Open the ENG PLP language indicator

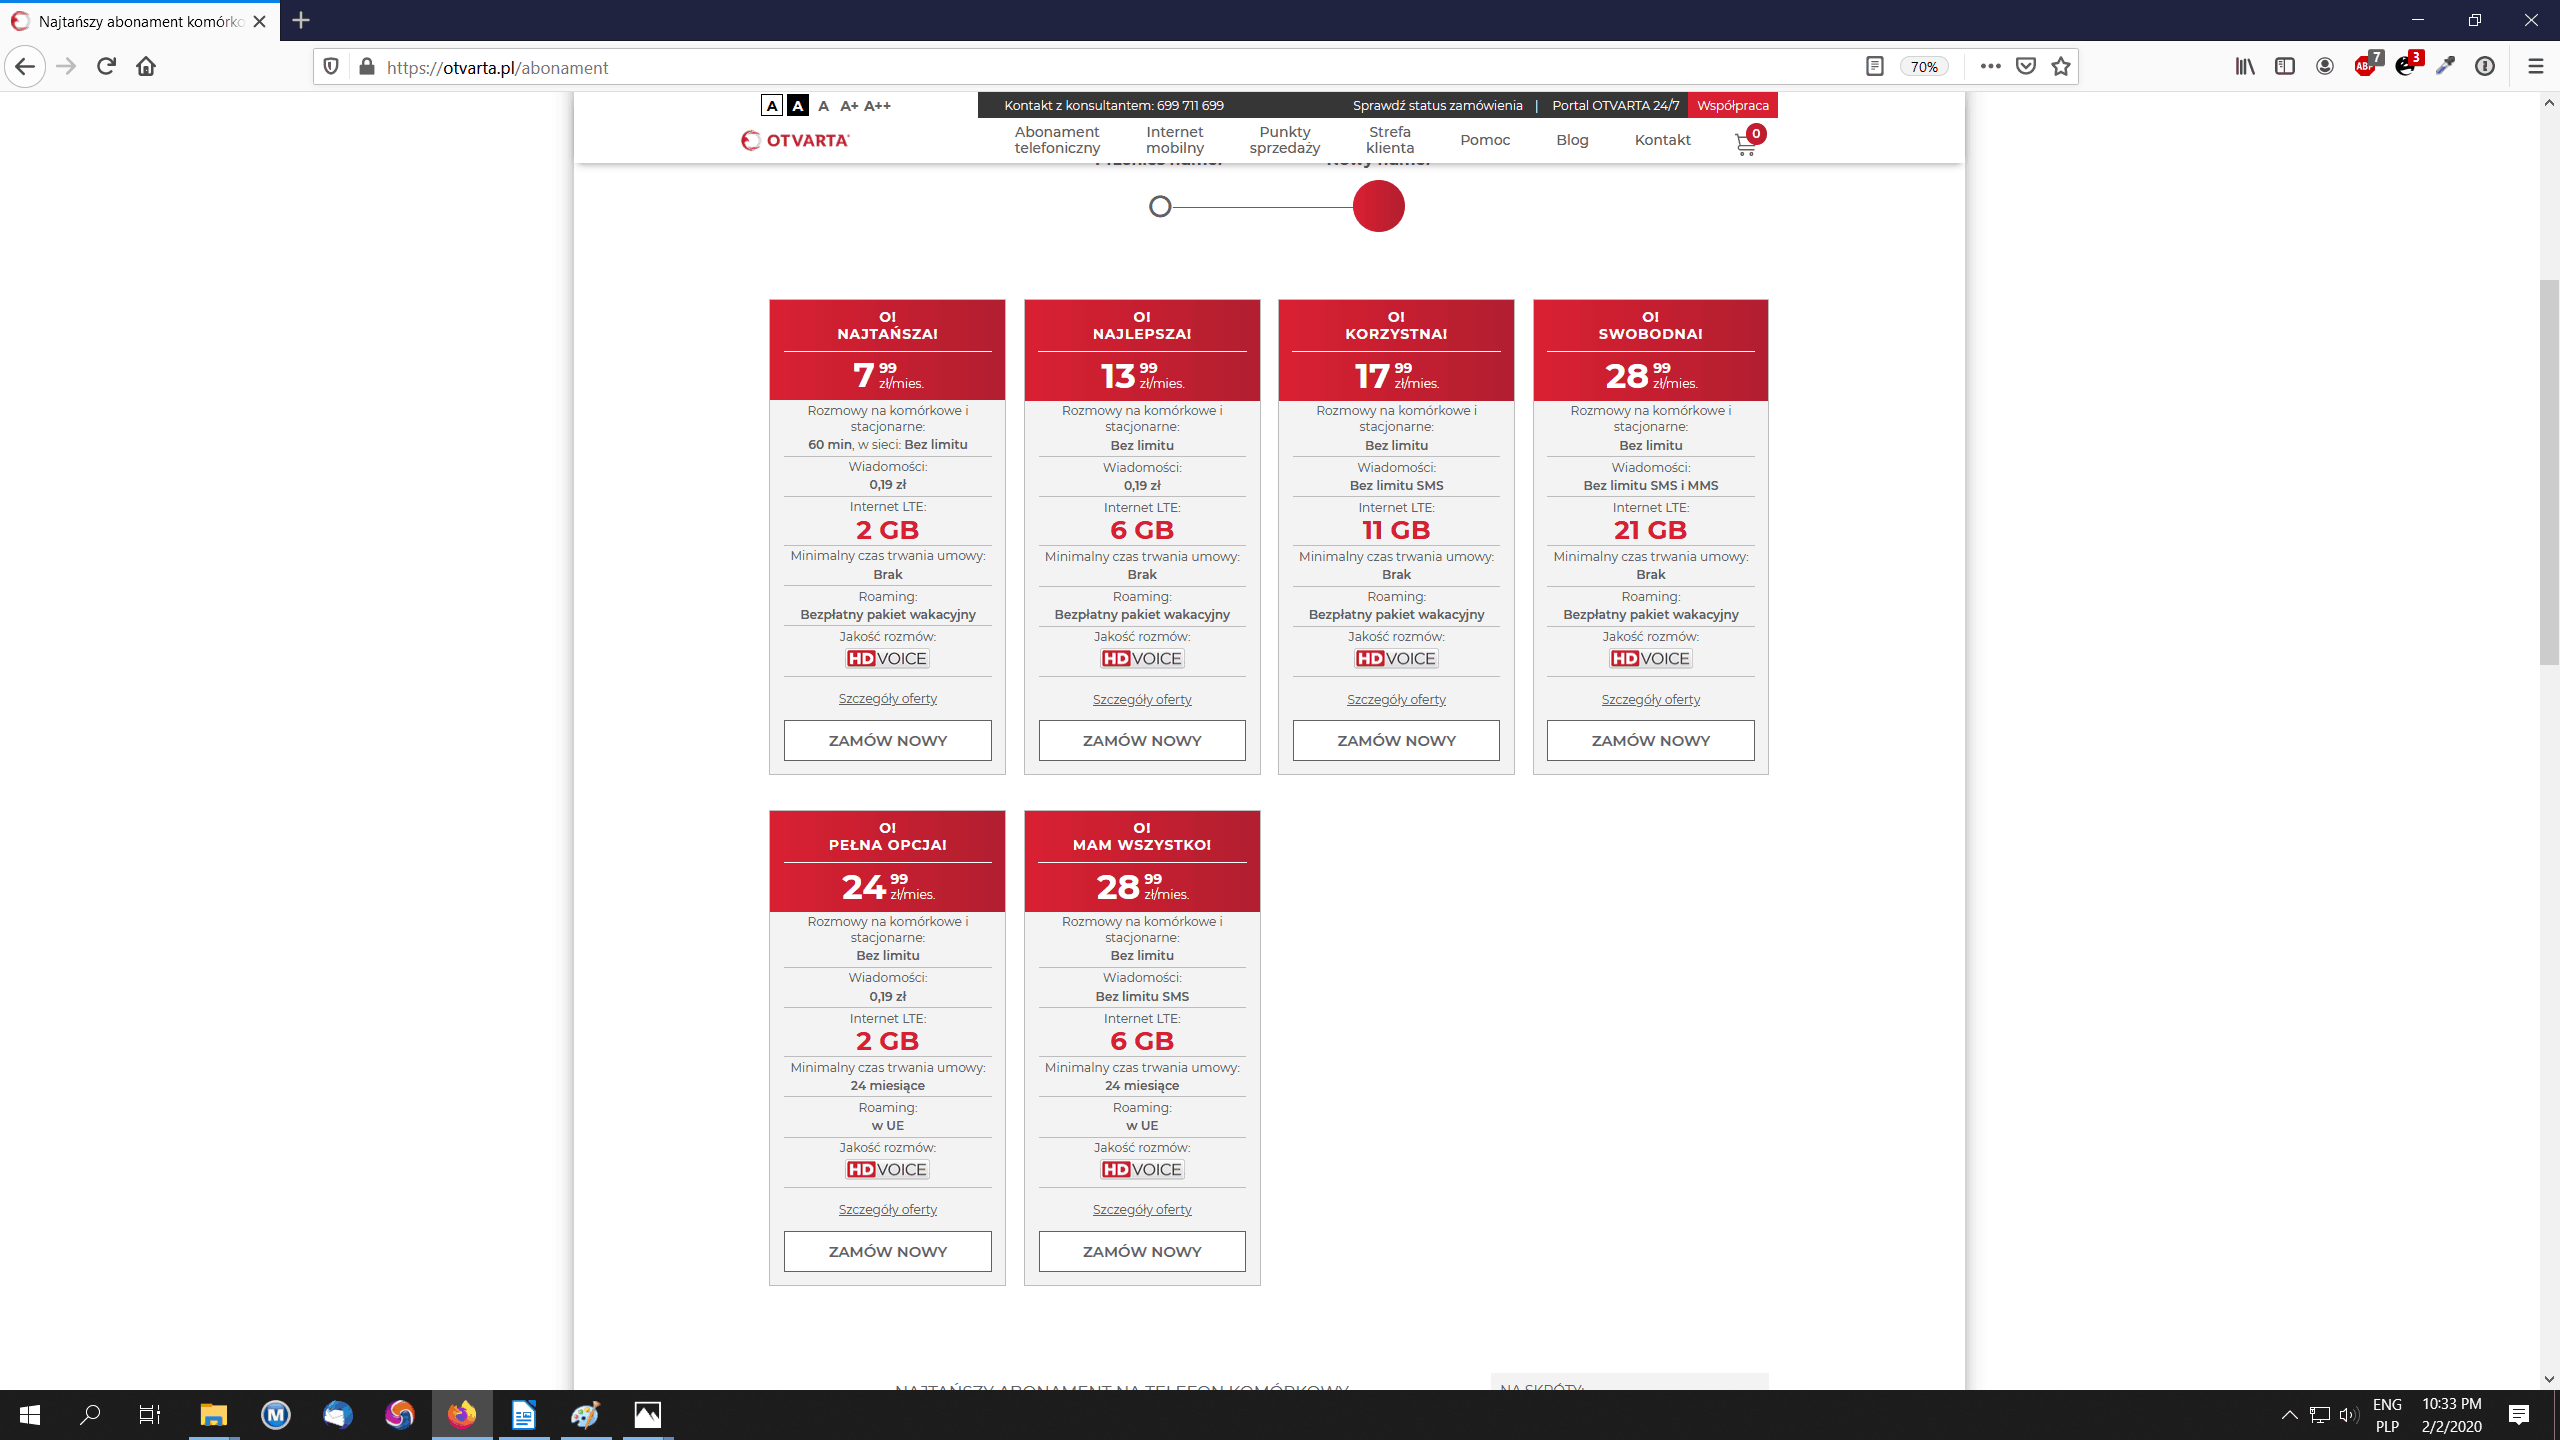click(2387, 1415)
